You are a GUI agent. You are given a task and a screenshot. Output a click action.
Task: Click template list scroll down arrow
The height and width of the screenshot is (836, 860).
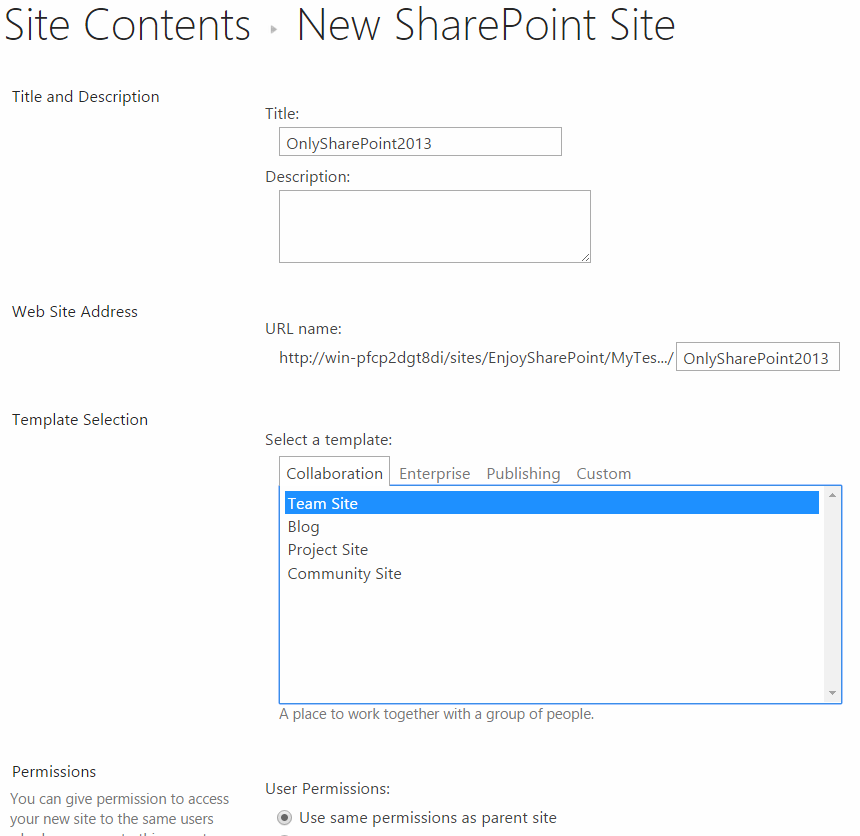[x=832, y=693]
